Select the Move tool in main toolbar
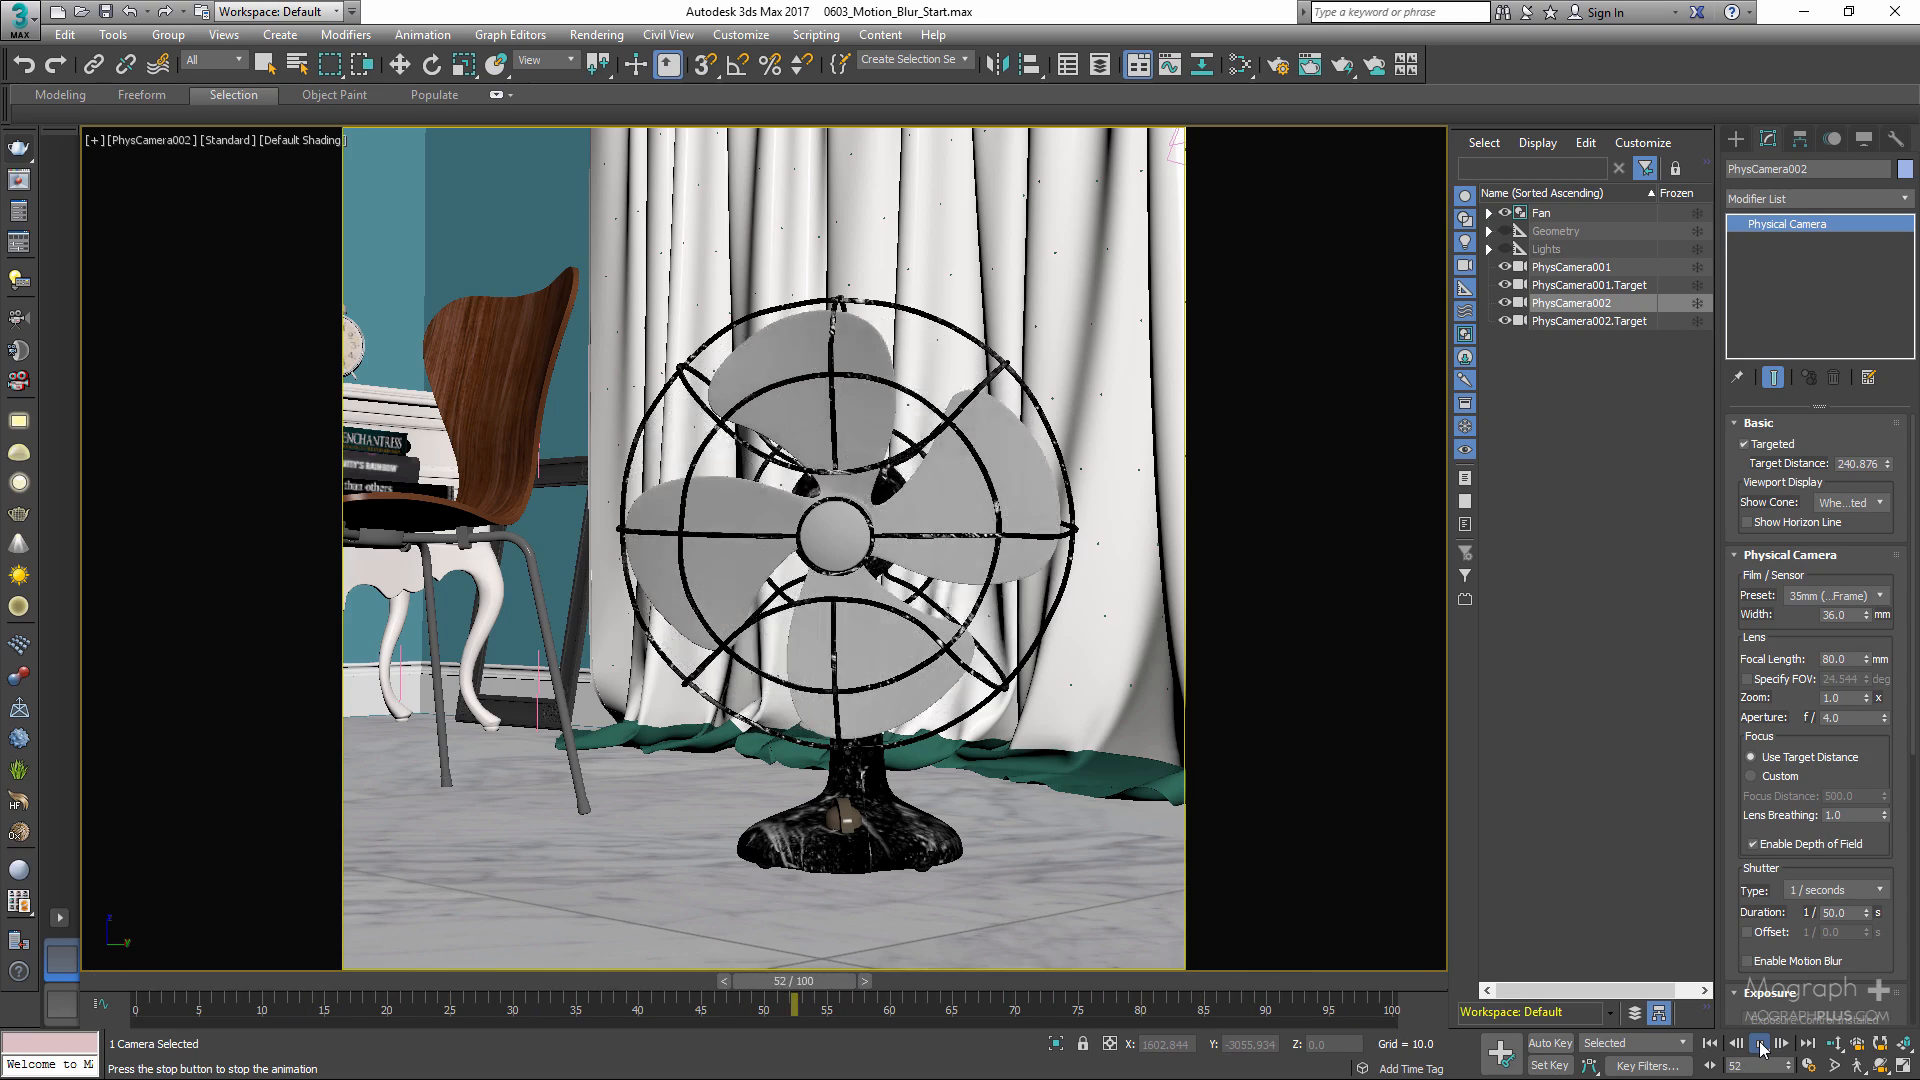1920x1080 pixels. click(399, 65)
